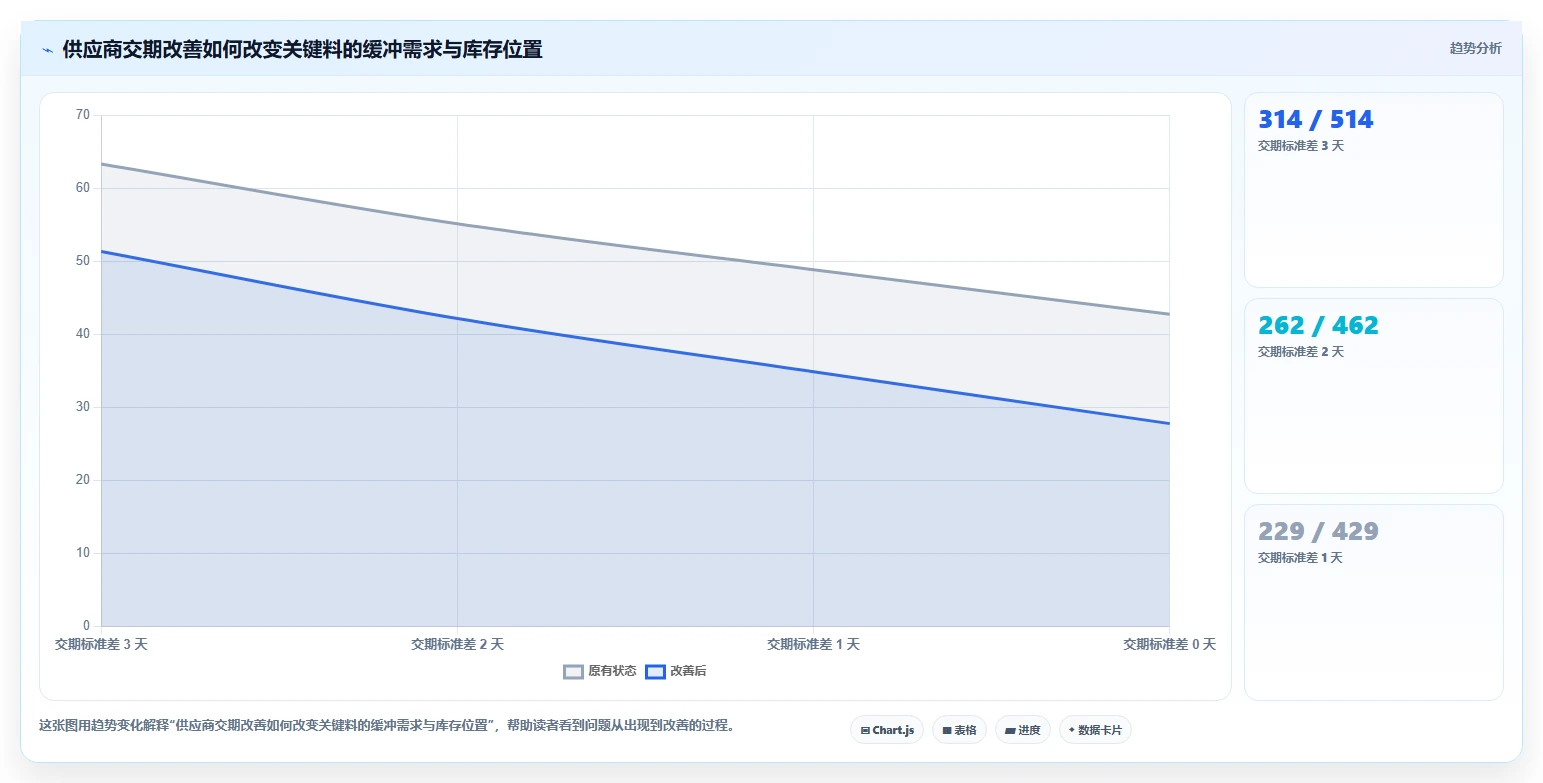Open the 262 / 462 data card
This screenshot has width=1543, height=783.
pyautogui.click(x=1373, y=396)
